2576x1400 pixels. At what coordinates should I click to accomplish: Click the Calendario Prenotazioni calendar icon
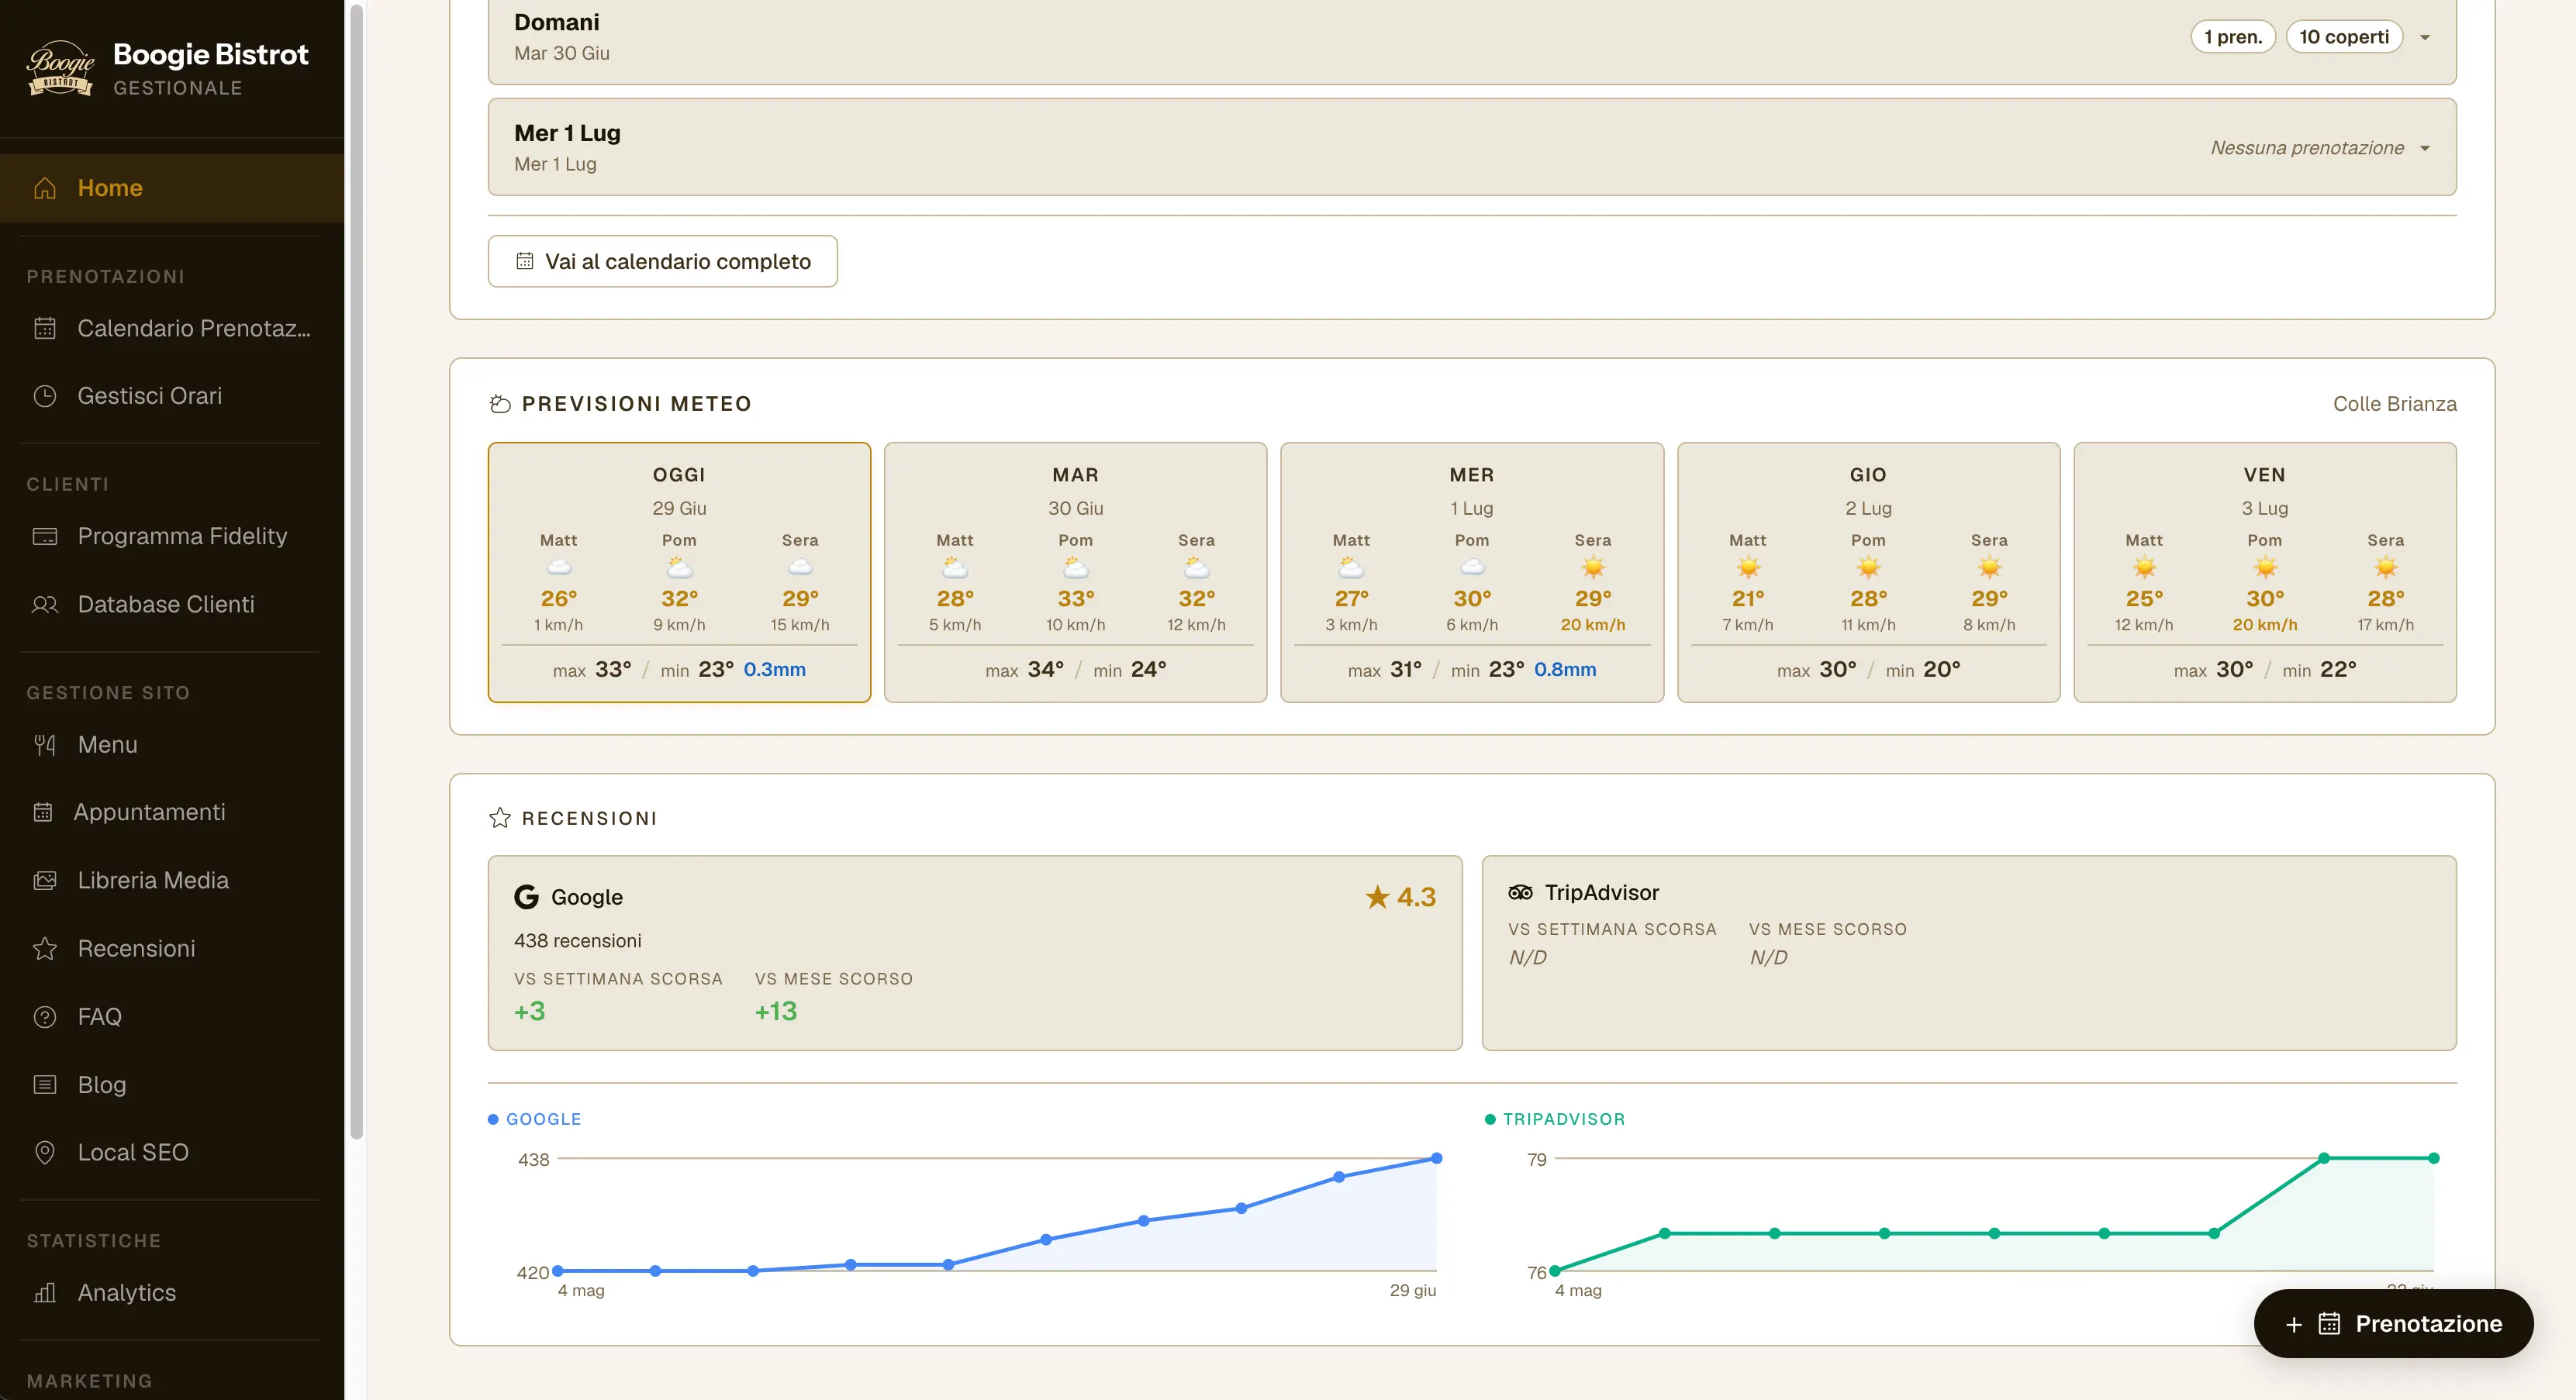45,328
